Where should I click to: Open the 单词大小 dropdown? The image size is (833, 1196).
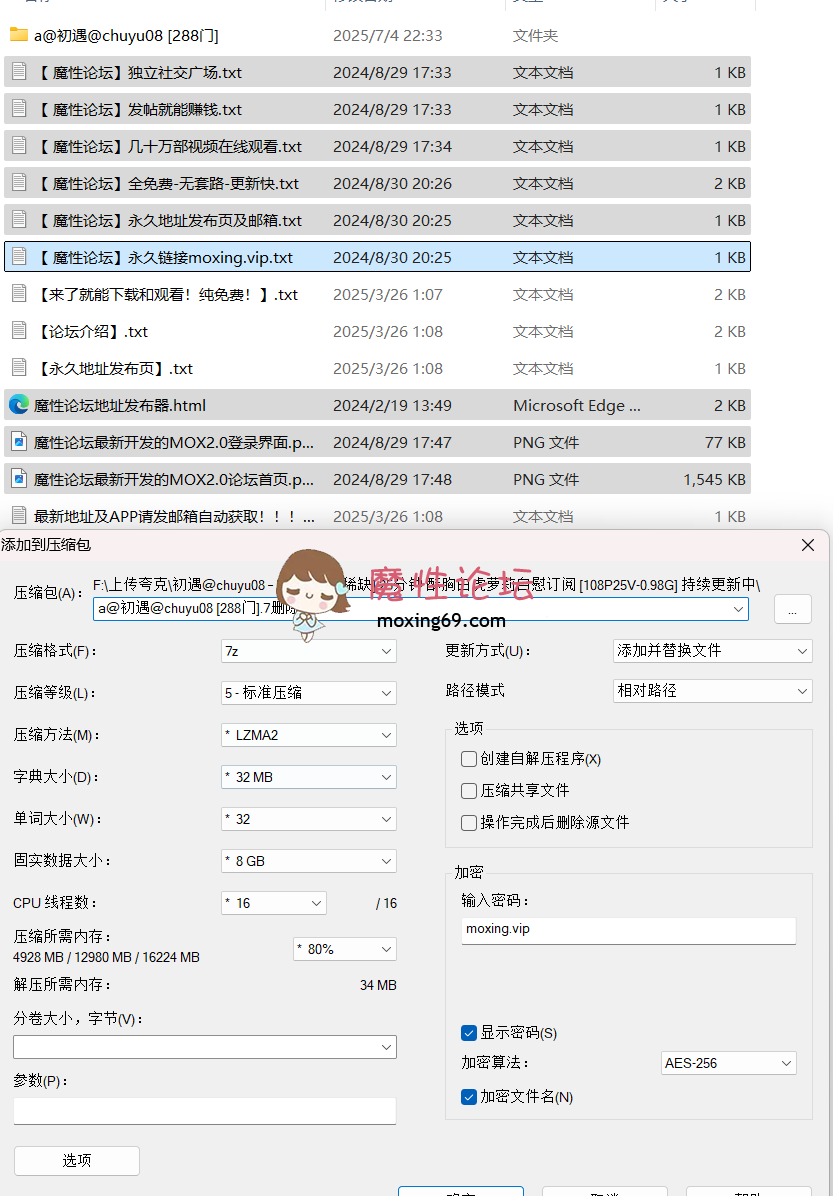(308, 818)
